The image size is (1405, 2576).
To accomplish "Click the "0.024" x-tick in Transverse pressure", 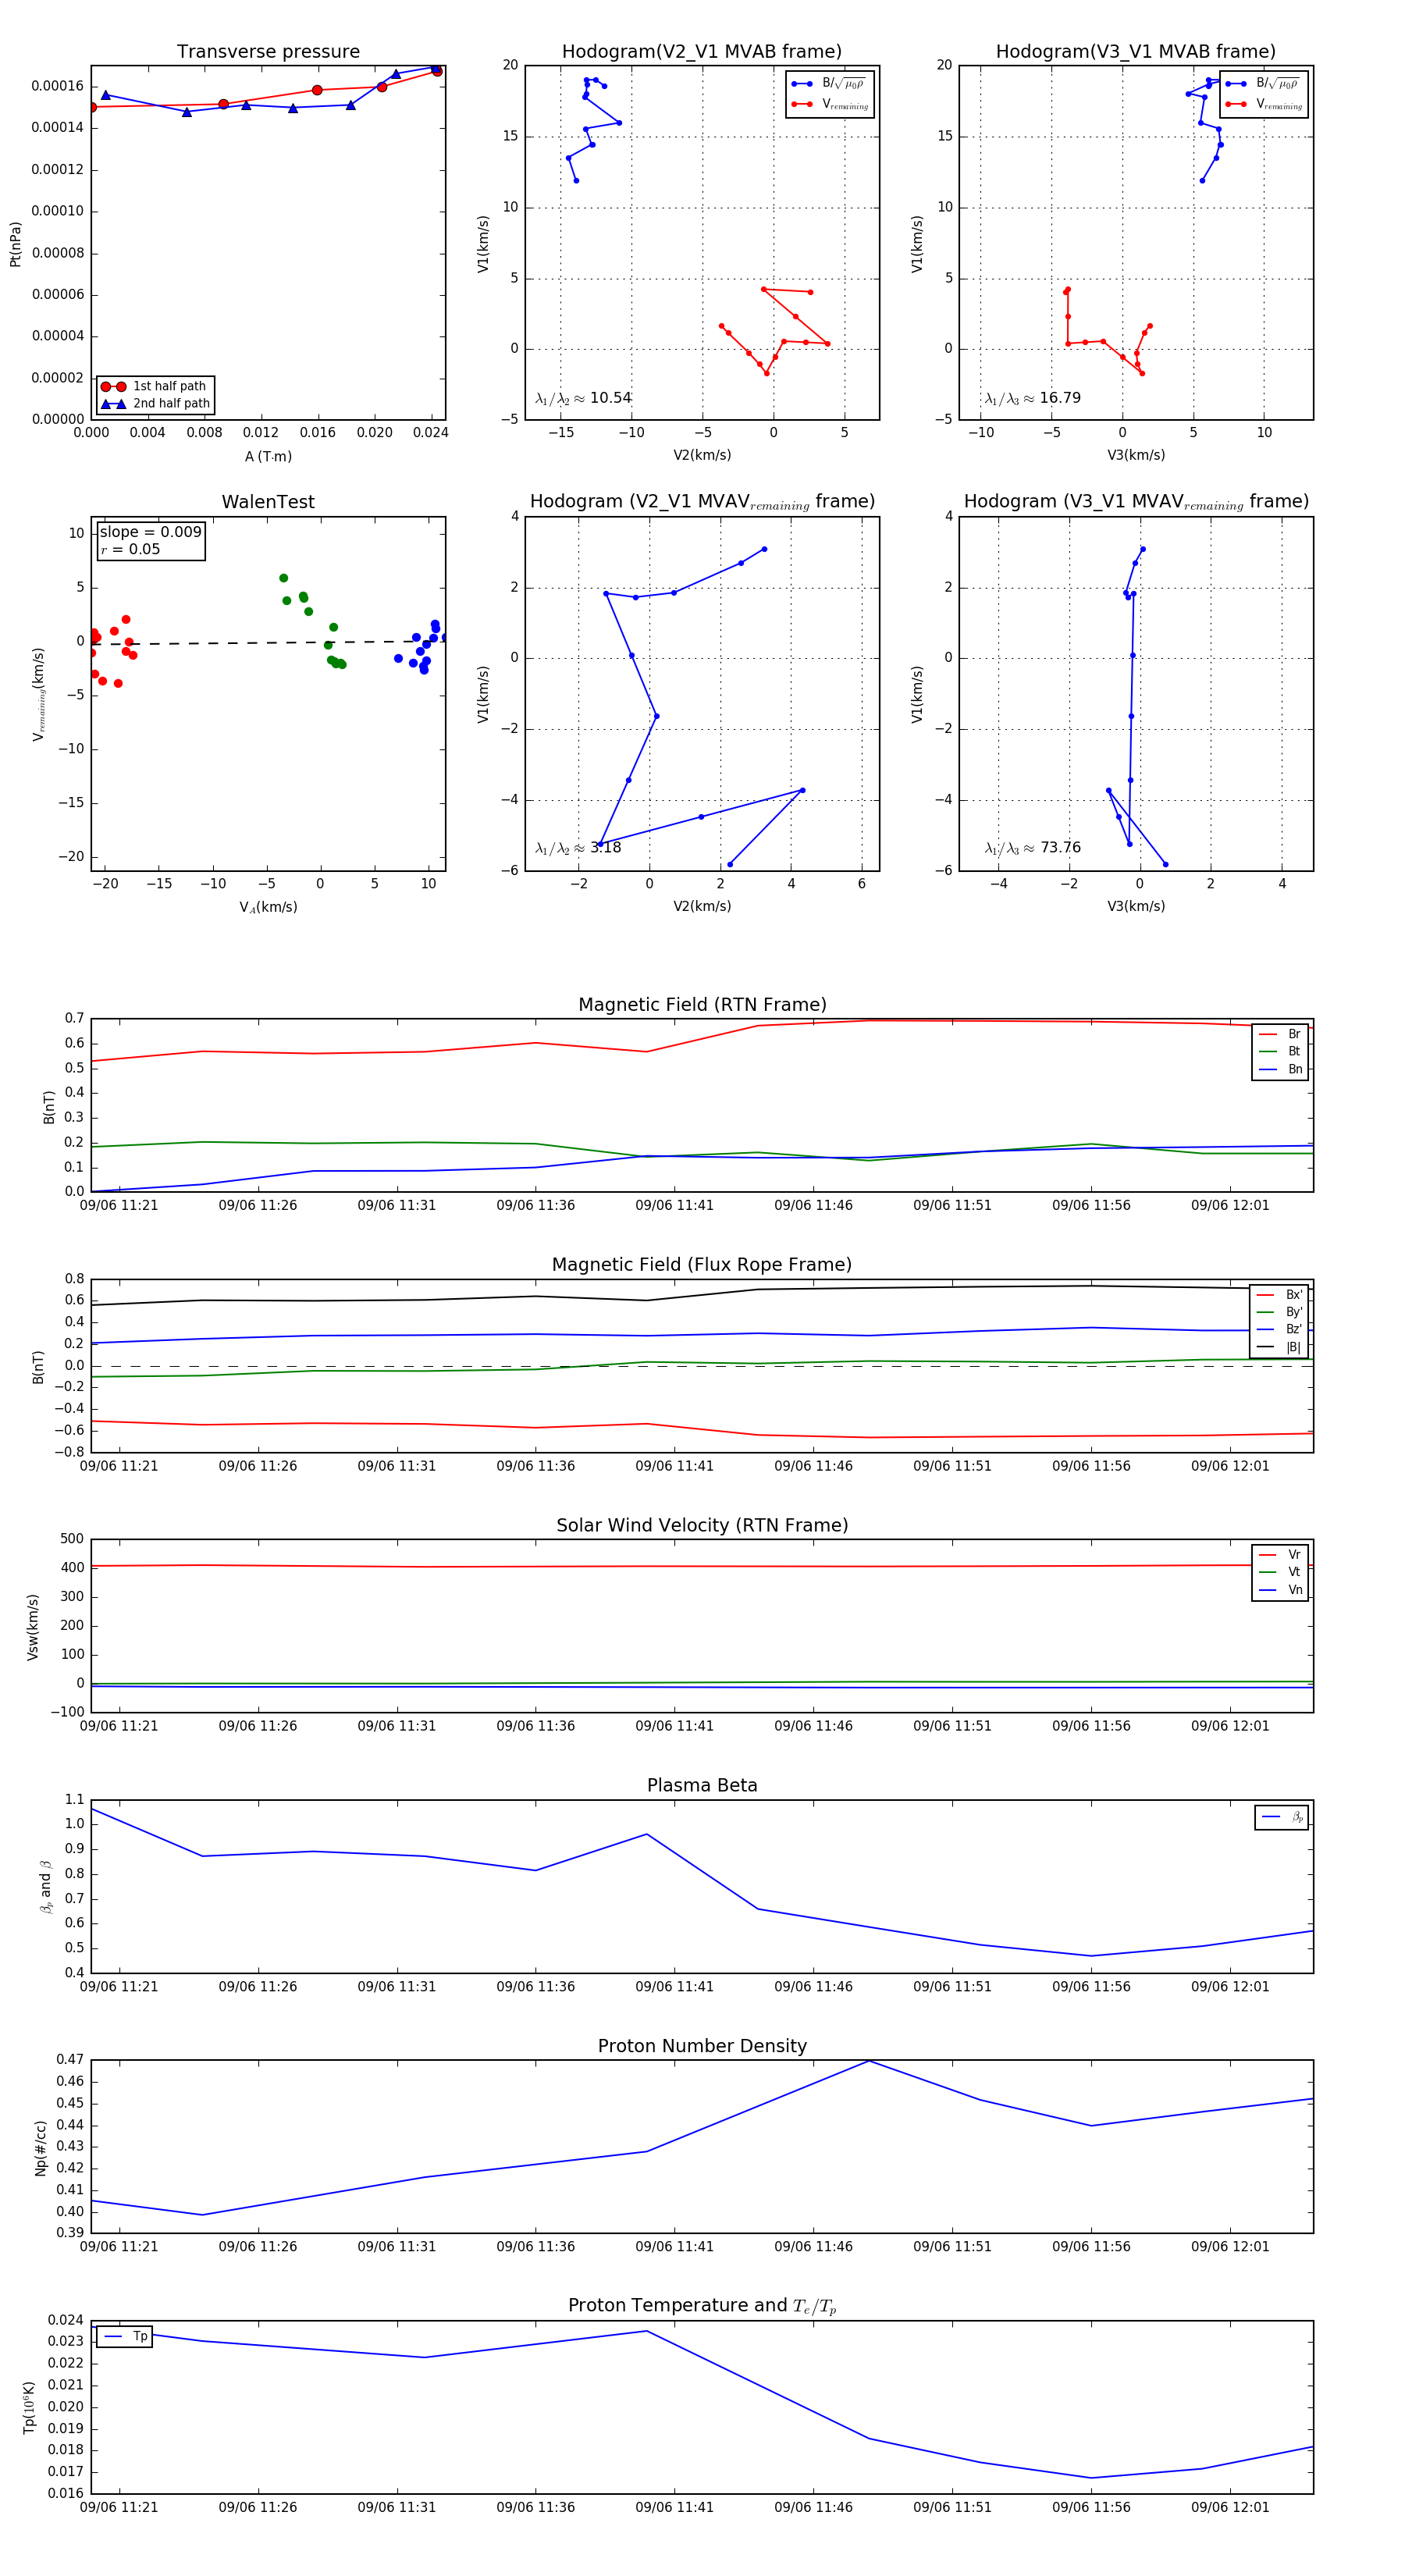I will (x=431, y=433).
